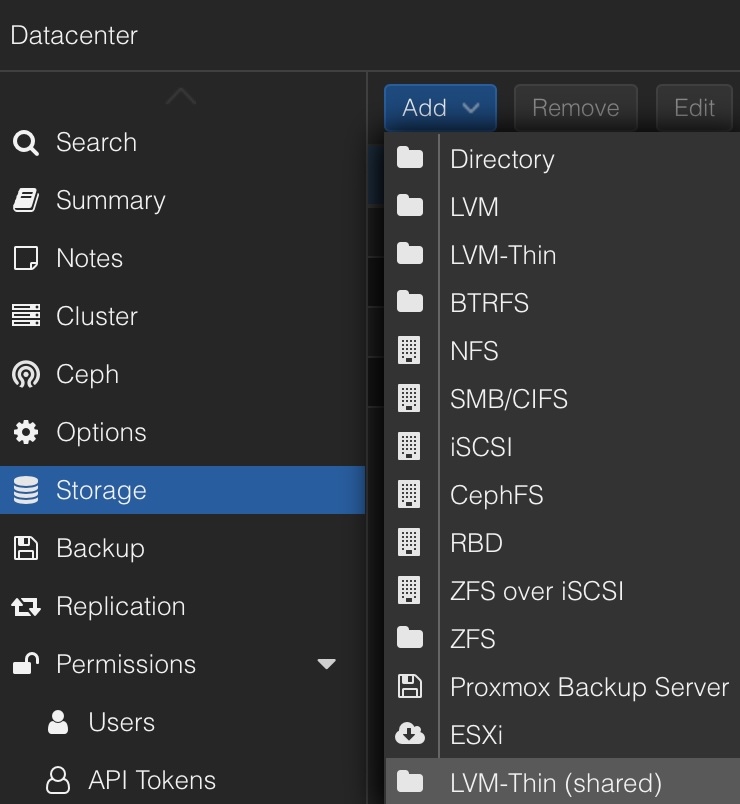Viewport: 740px width, 804px height.
Task: Click the Edit button
Action: 694,108
